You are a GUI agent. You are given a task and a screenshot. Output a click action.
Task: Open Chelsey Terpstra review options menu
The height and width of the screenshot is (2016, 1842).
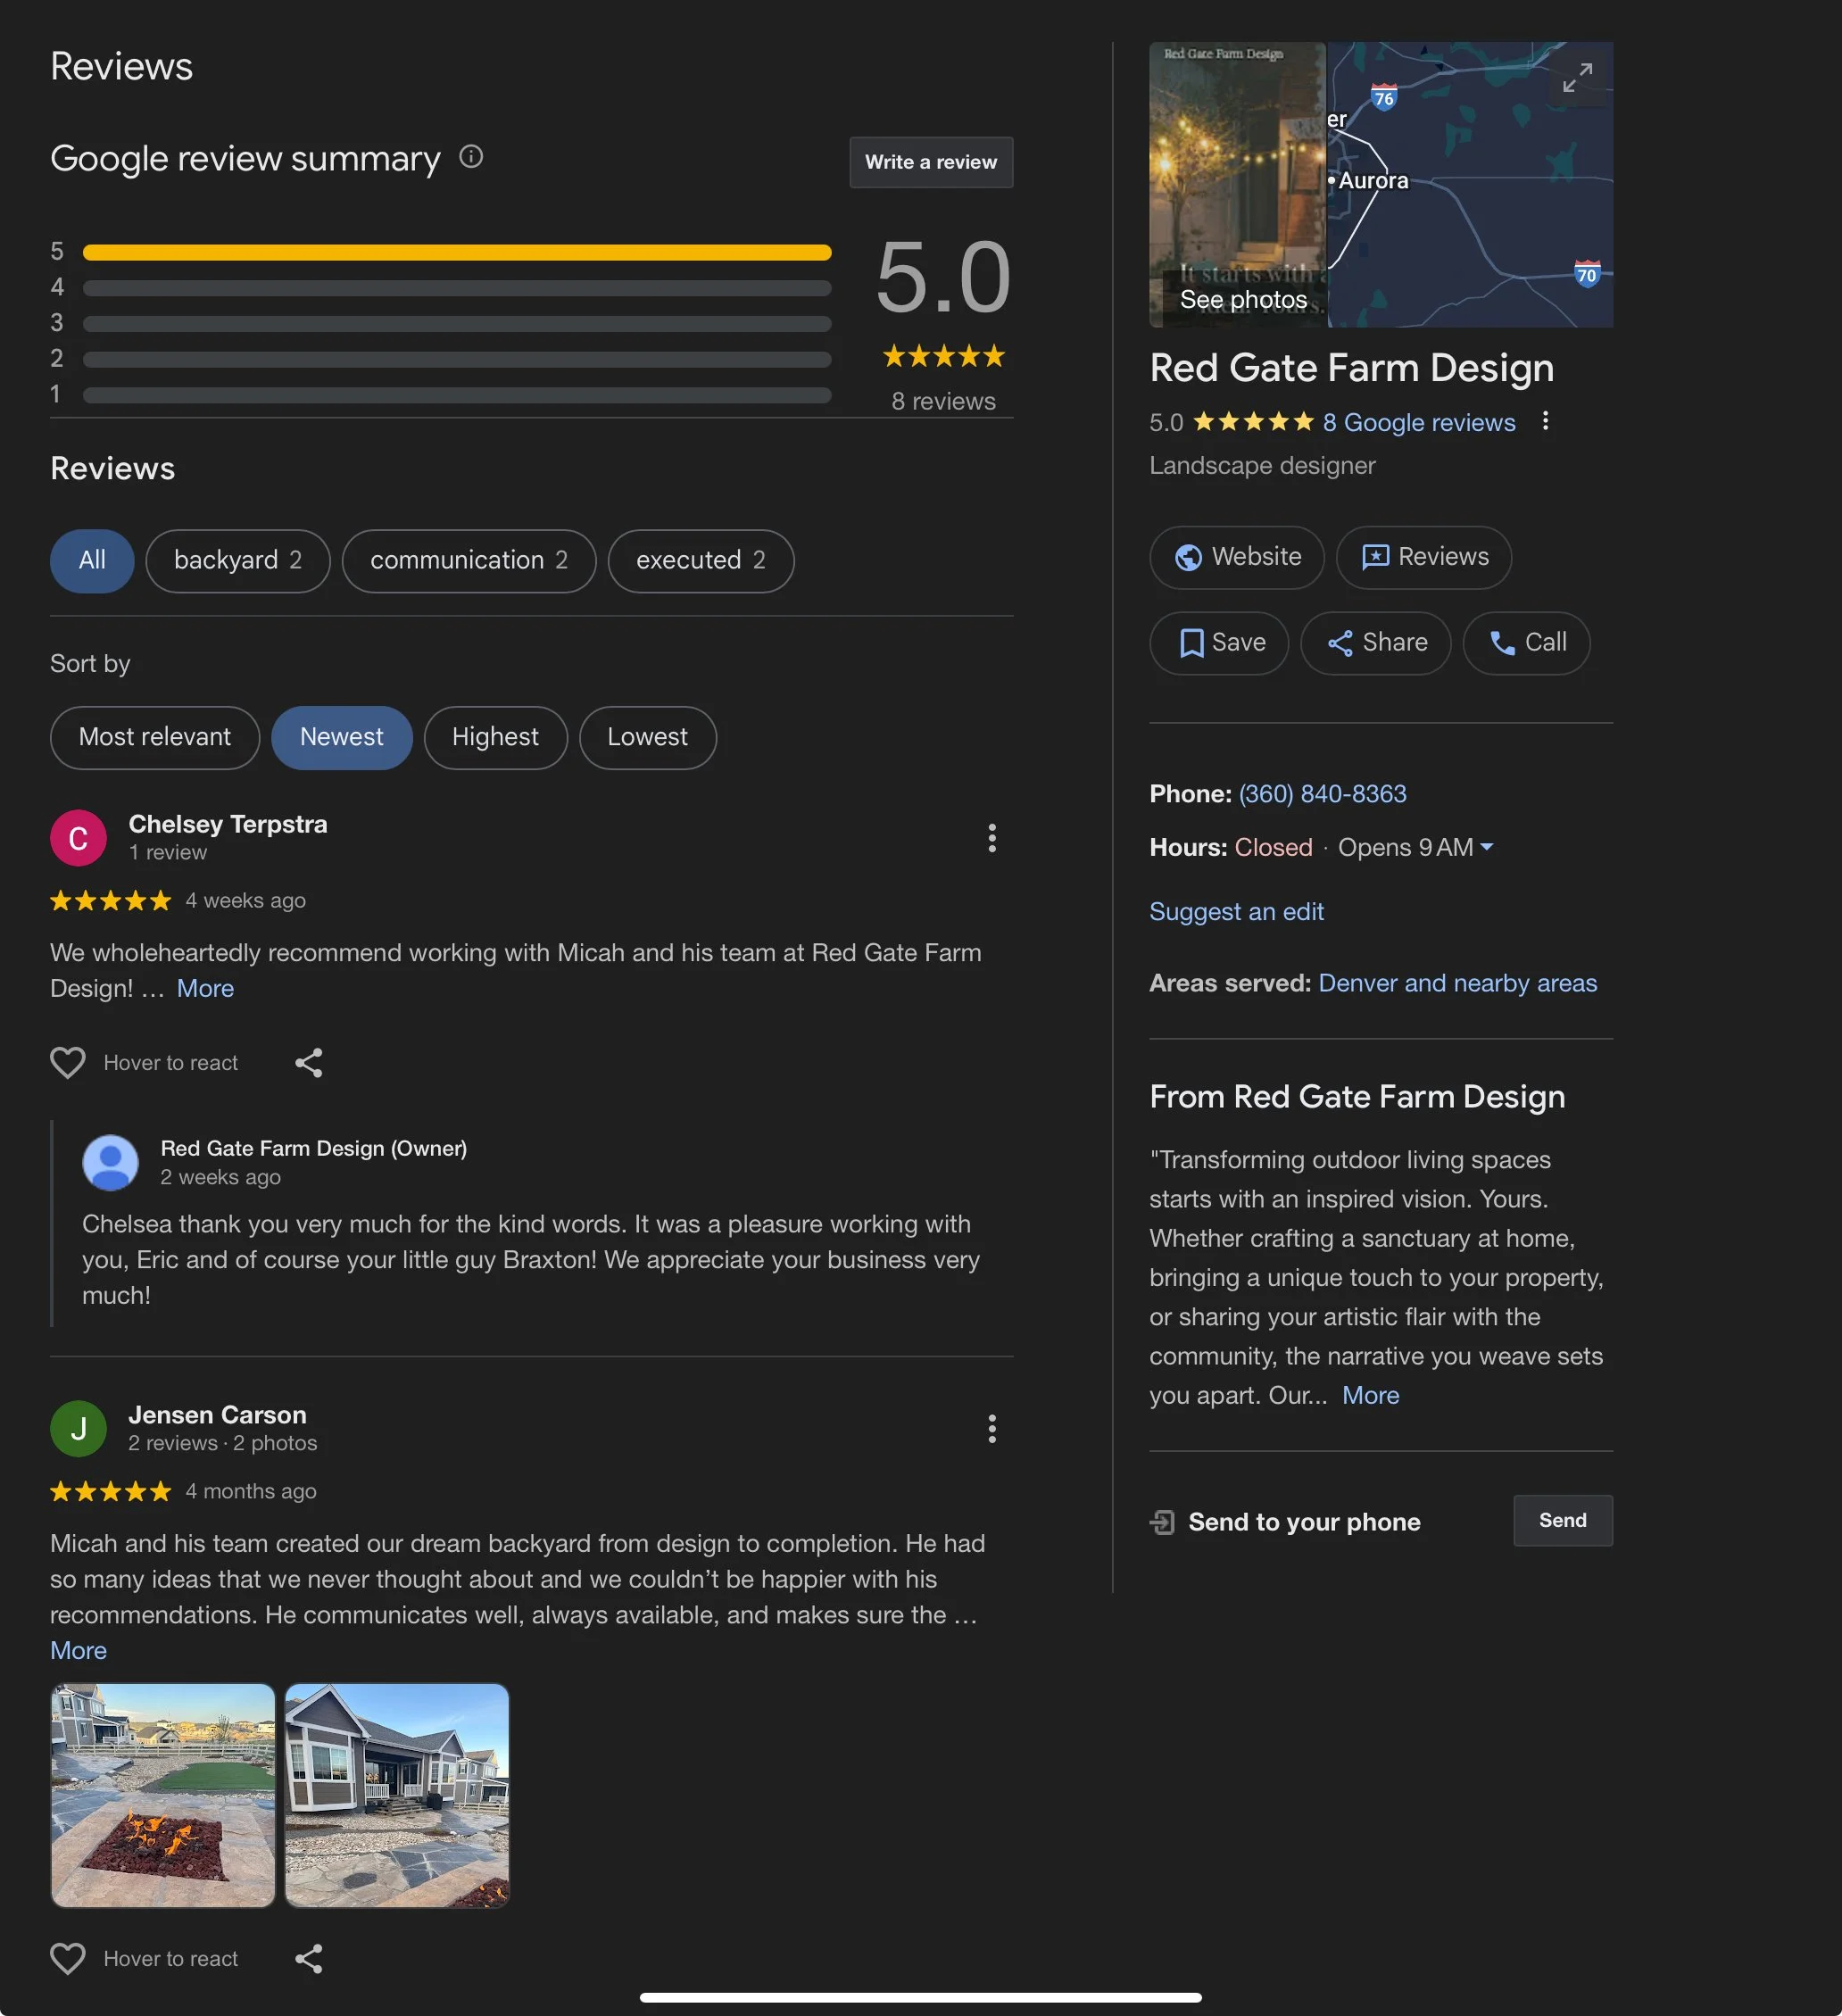click(x=991, y=838)
